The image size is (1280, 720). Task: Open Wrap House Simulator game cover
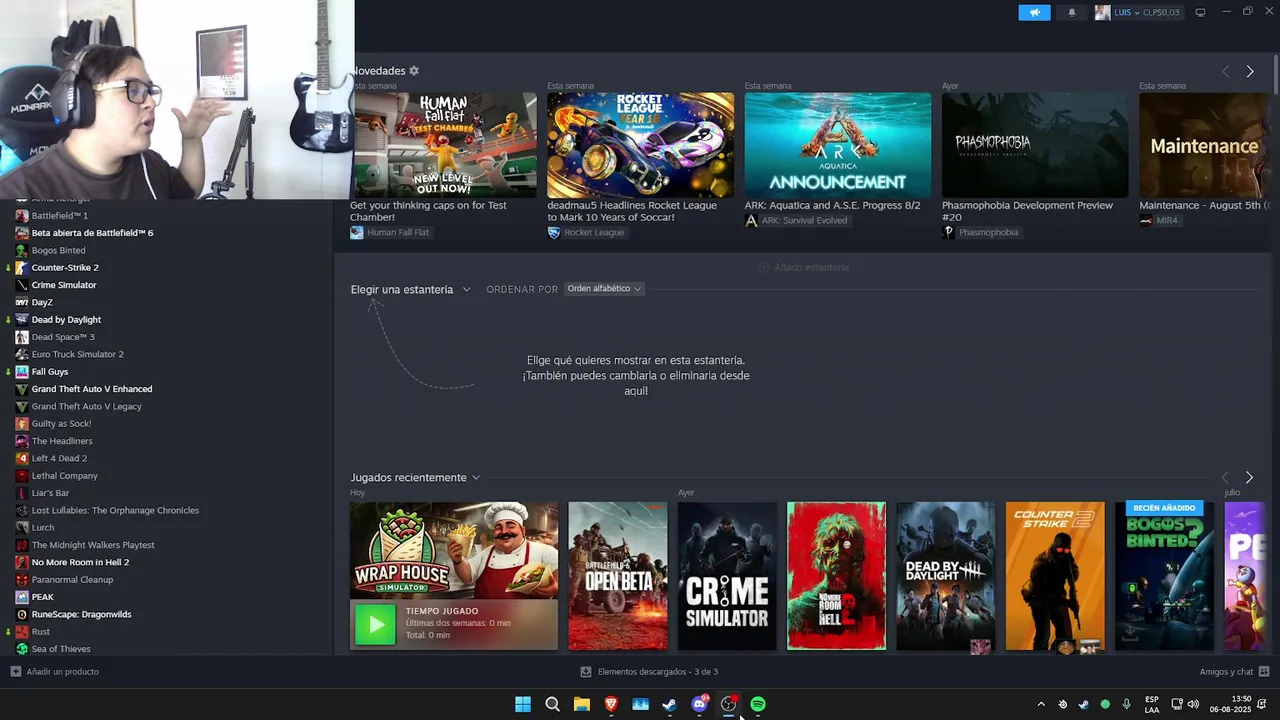pos(454,551)
